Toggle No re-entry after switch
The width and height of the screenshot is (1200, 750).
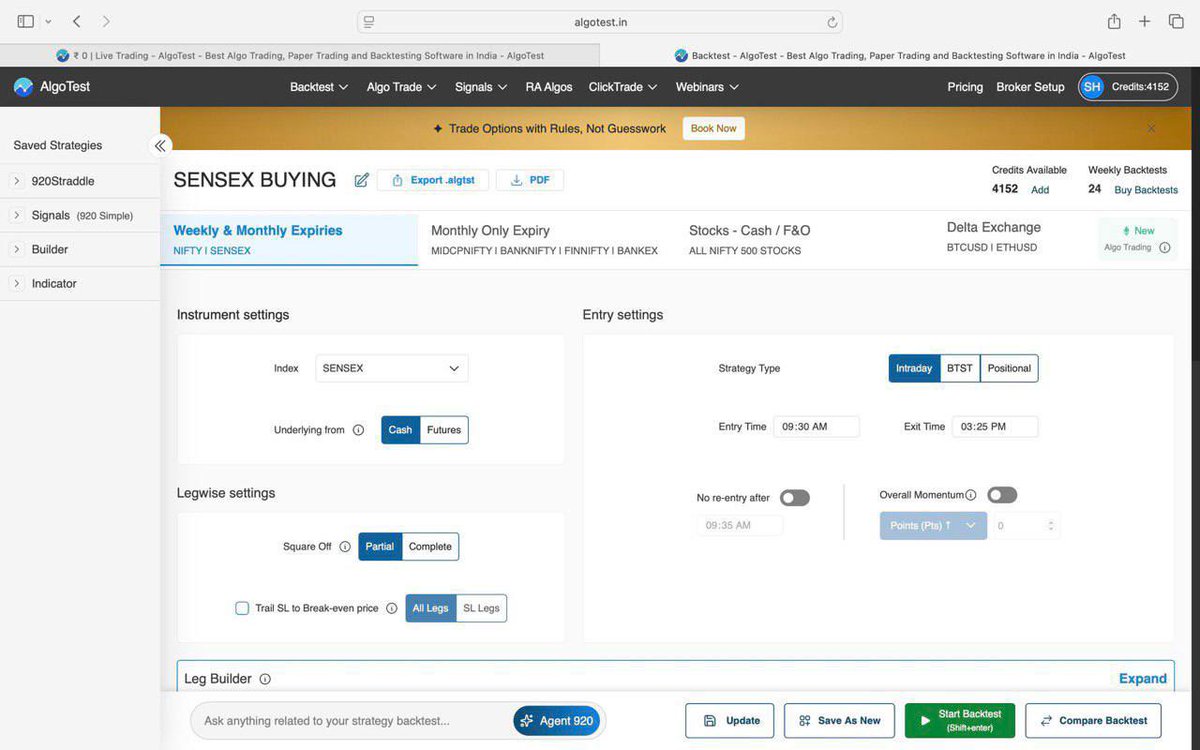[795, 498]
